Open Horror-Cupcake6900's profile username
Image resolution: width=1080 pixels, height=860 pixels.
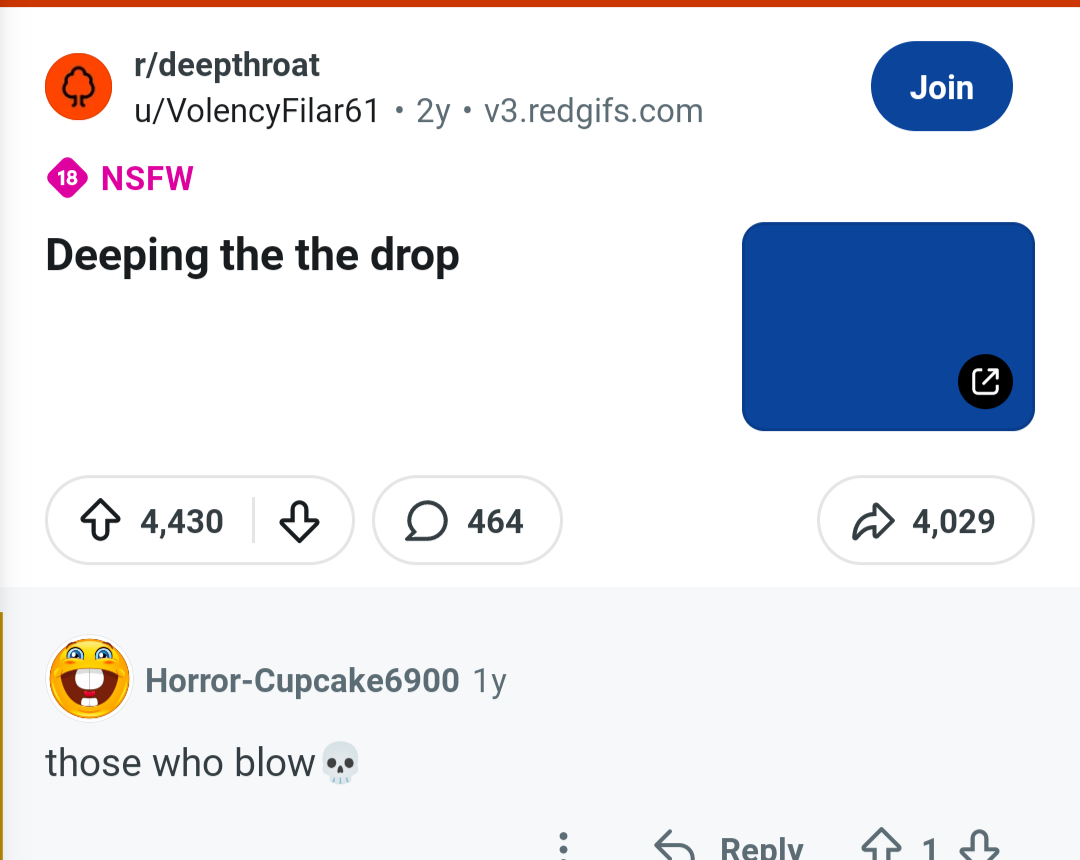point(302,681)
